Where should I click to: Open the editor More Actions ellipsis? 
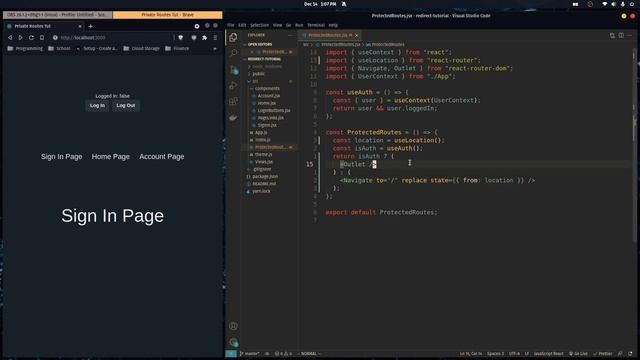click(630, 36)
